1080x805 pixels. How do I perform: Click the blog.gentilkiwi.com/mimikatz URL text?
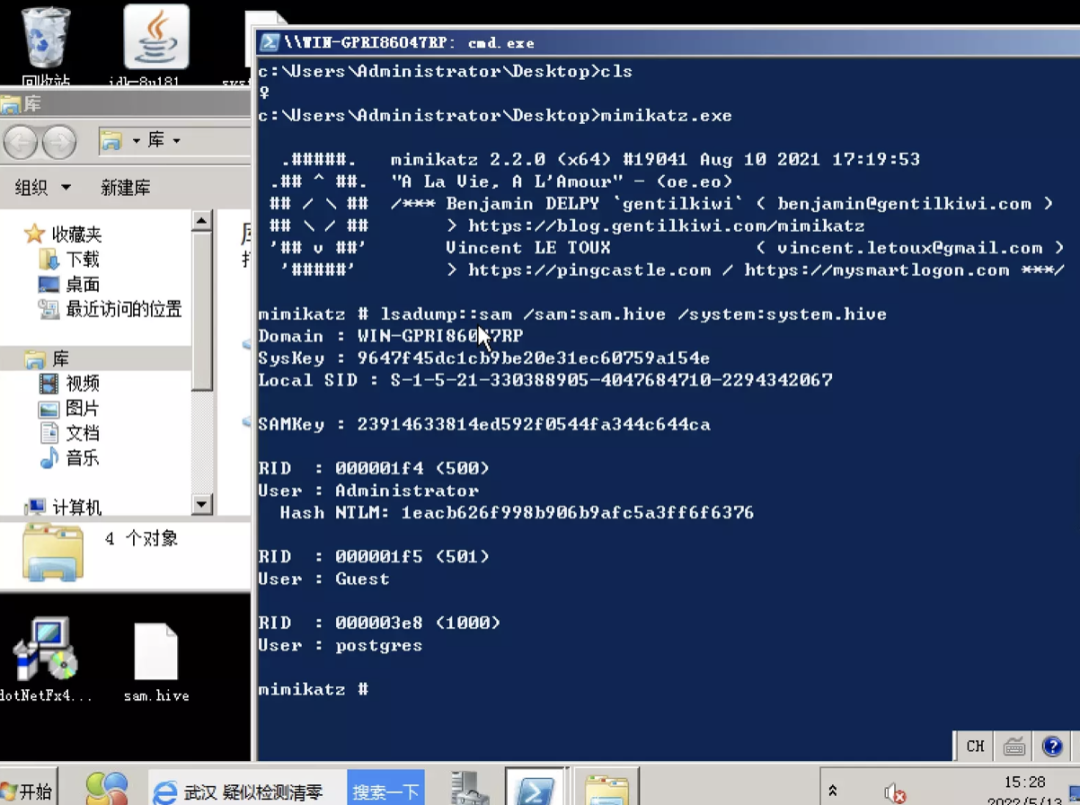click(x=666, y=226)
